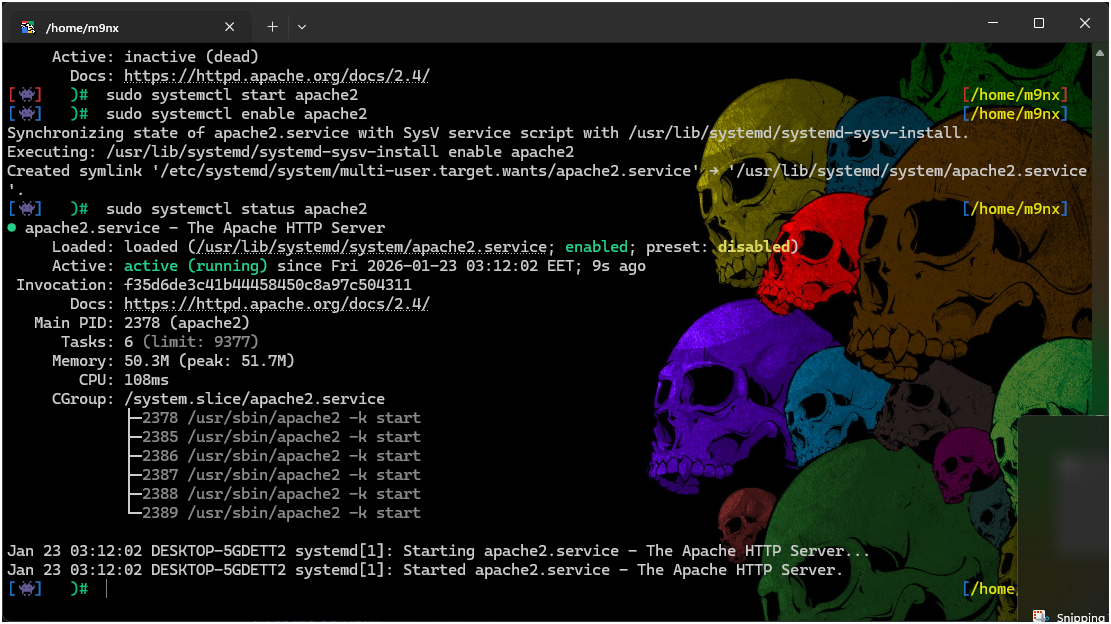Image resolution: width=1111 pixels, height=624 pixels.
Task: Click the yellow /home/m9nx path beside start command
Action: 1014,94
